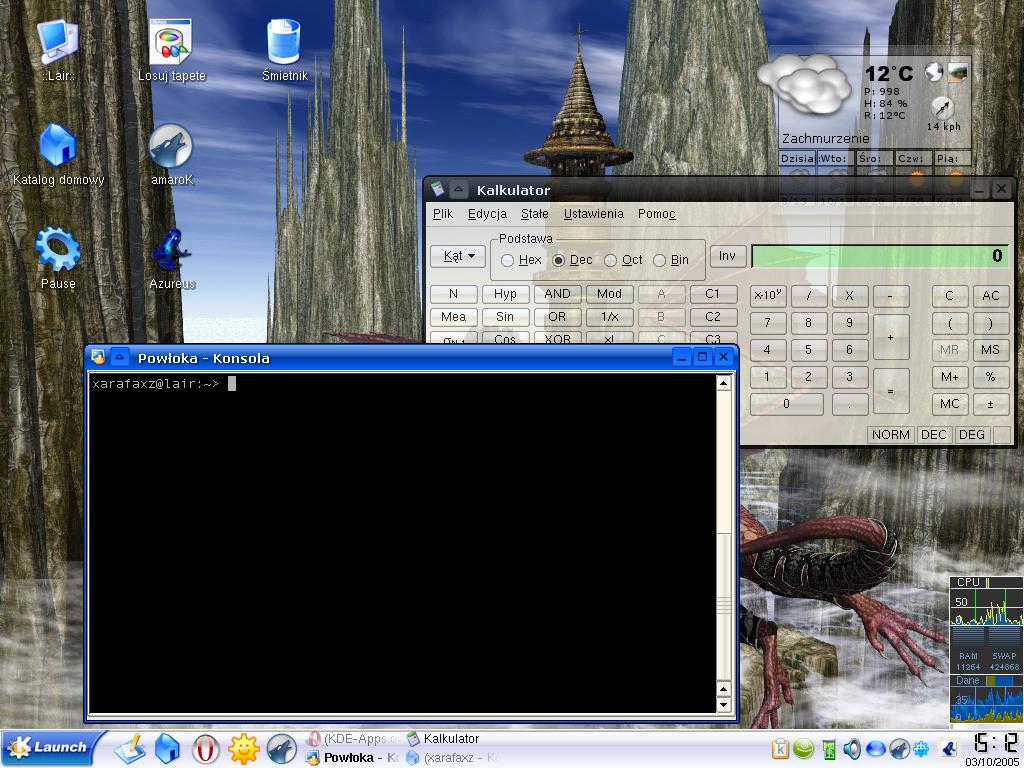Open the Stałe menu in Kalkulator
This screenshot has width=1024, height=768.
coord(534,214)
